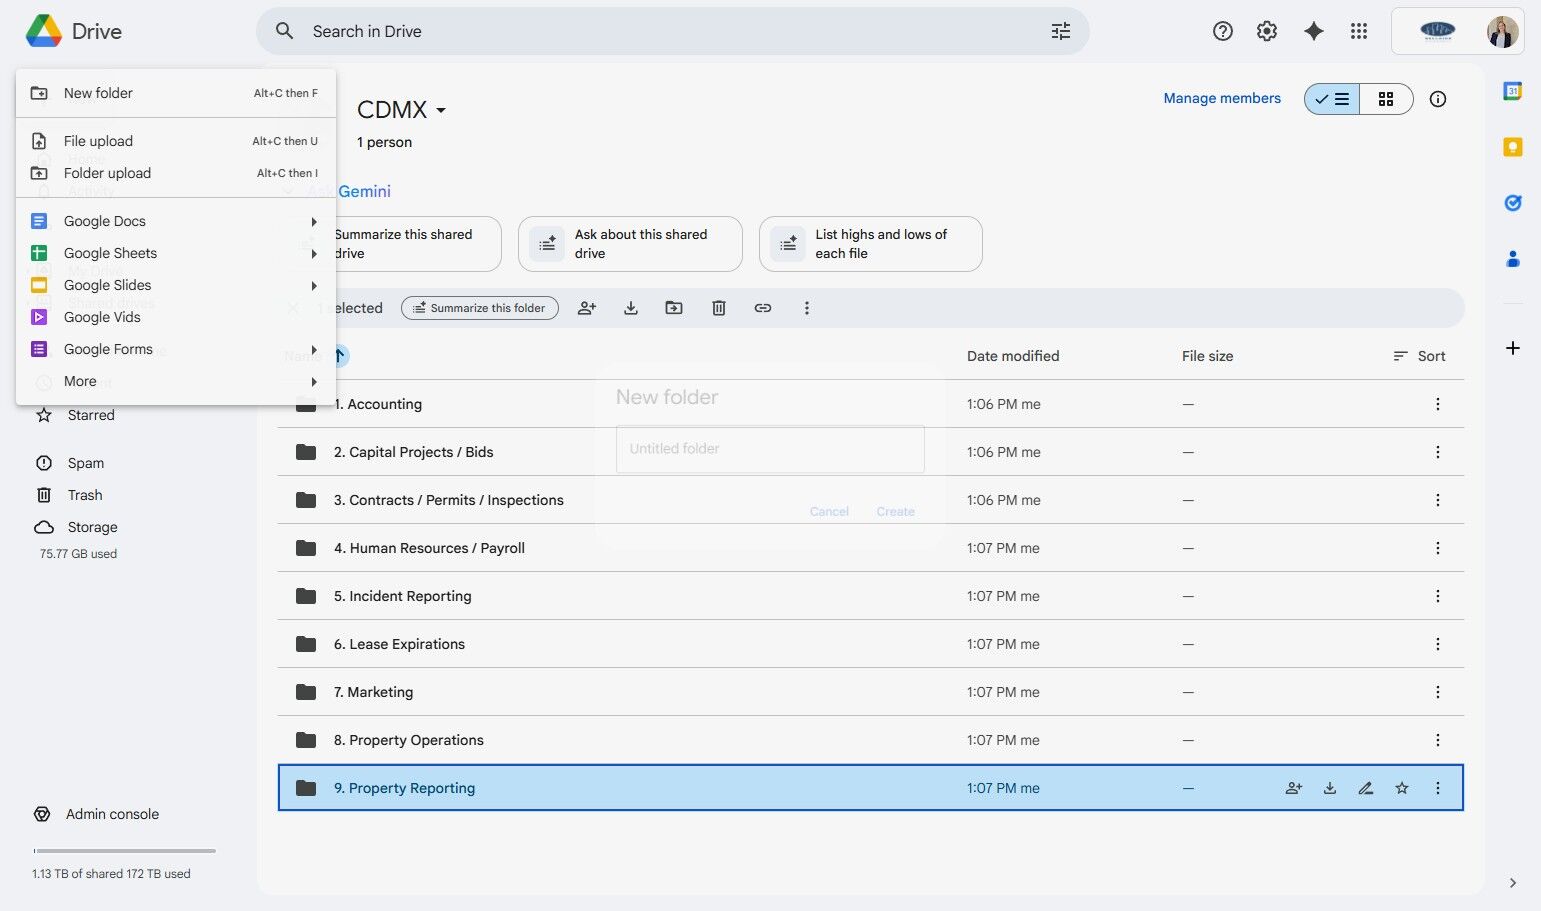
Task: Copy link for the selected folder
Action: coord(763,308)
